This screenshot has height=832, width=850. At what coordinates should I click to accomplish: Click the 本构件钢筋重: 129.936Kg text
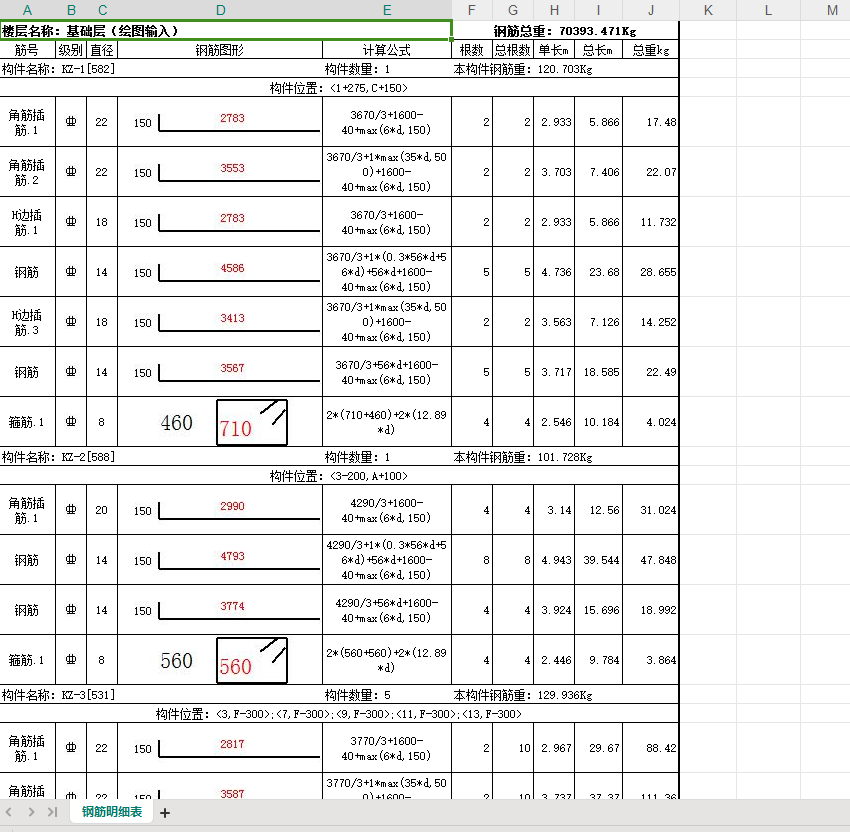pos(523,695)
